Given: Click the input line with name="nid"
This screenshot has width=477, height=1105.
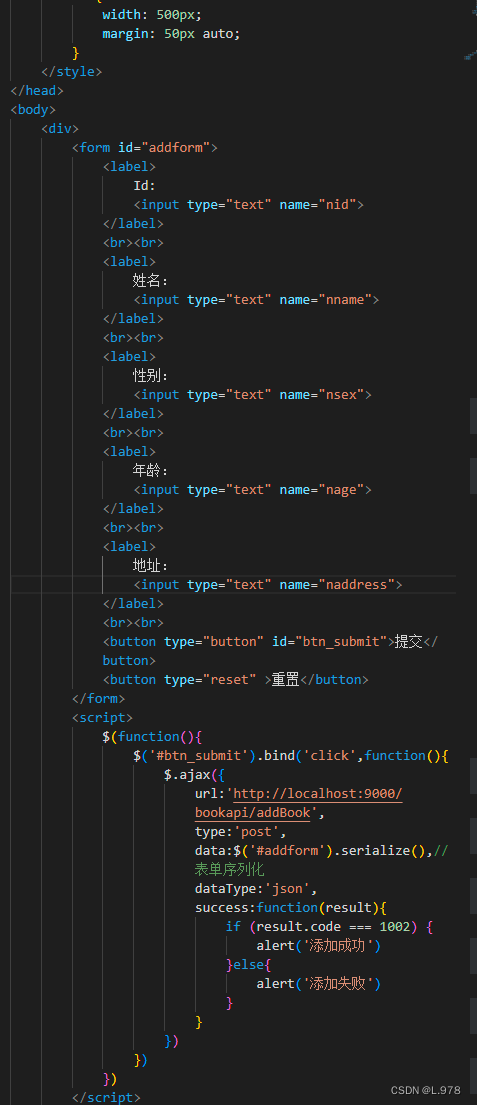Looking at the screenshot, I should 249,204.
